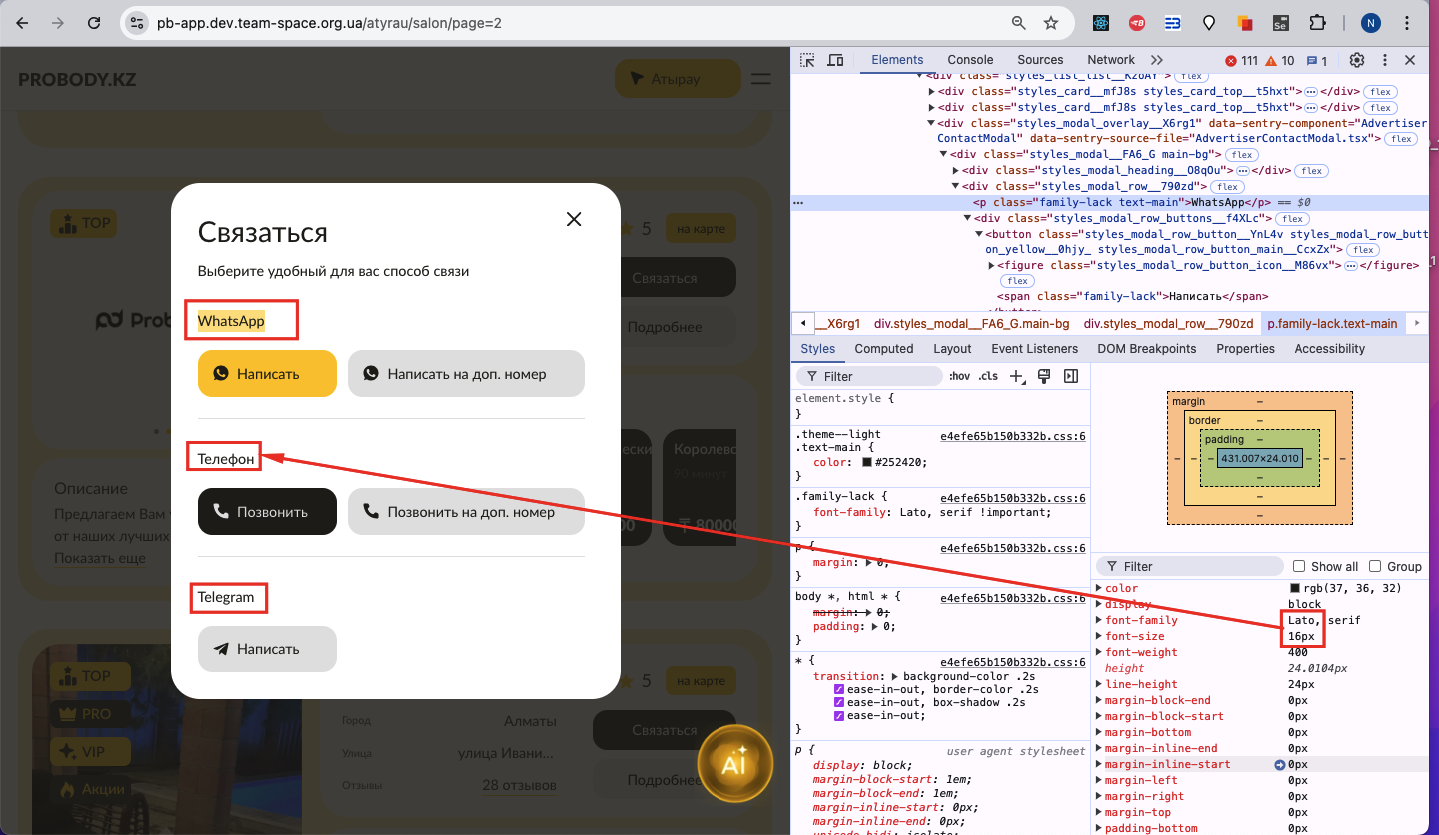The image size is (1439, 835).
Task: View site information icon in address bar
Action: (x=138, y=22)
